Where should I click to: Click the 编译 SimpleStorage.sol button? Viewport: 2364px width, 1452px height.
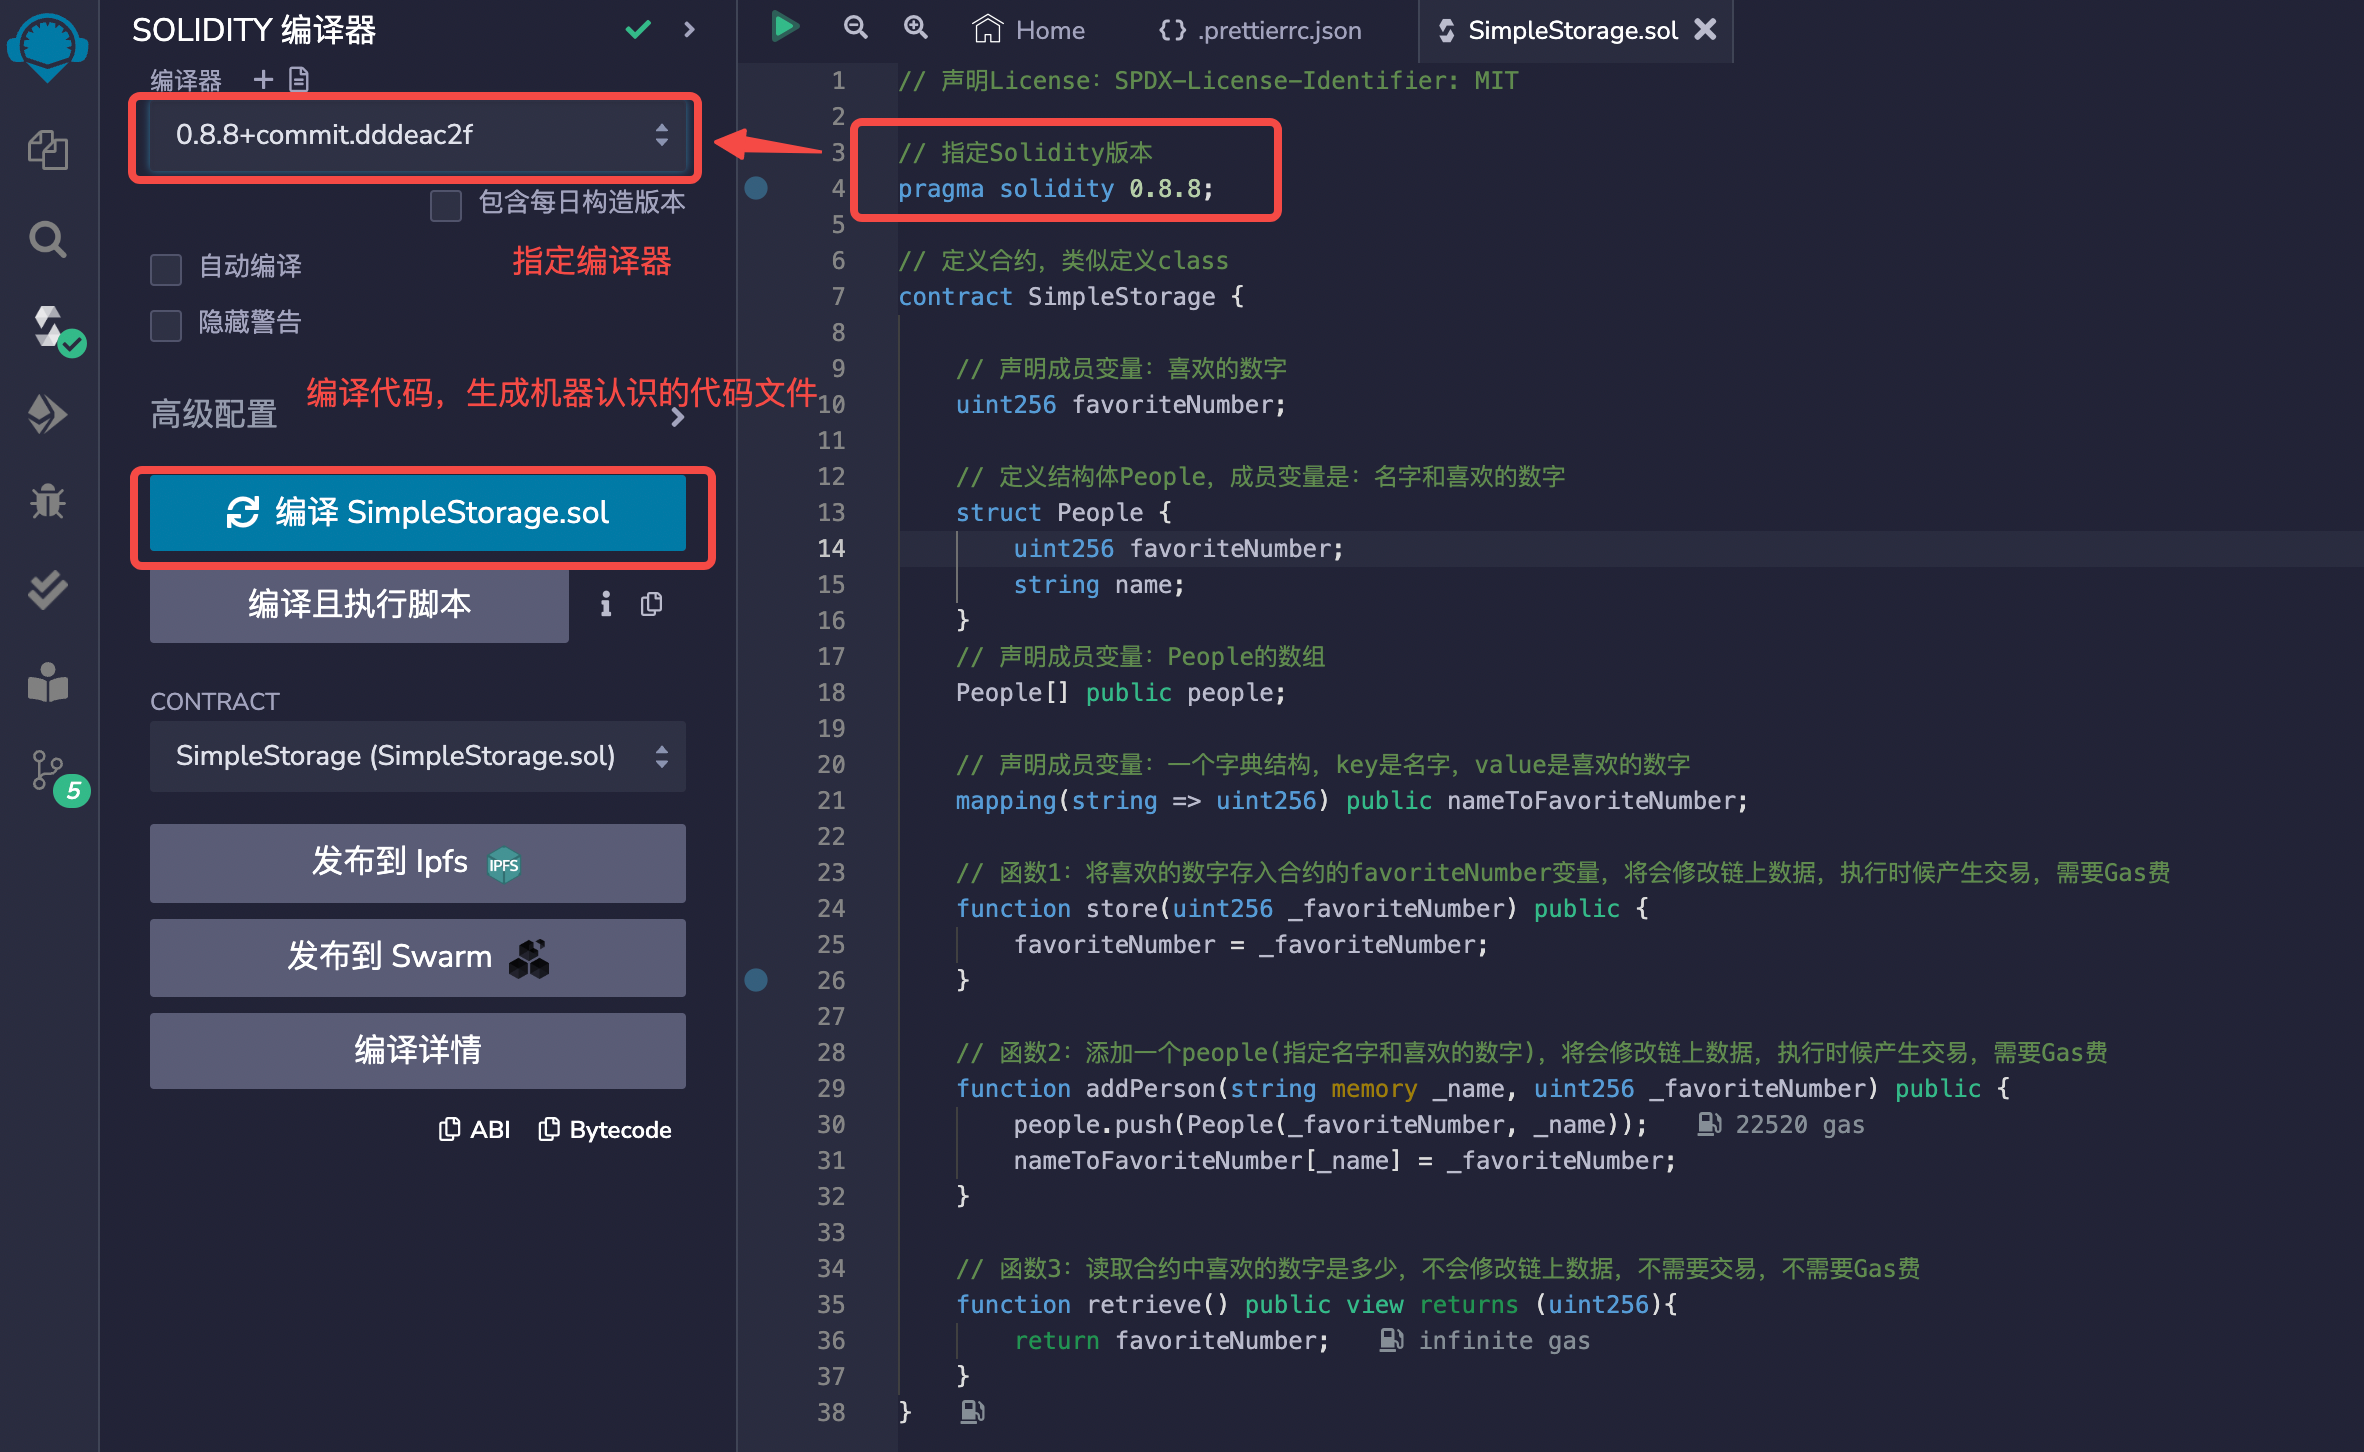coord(418,513)
